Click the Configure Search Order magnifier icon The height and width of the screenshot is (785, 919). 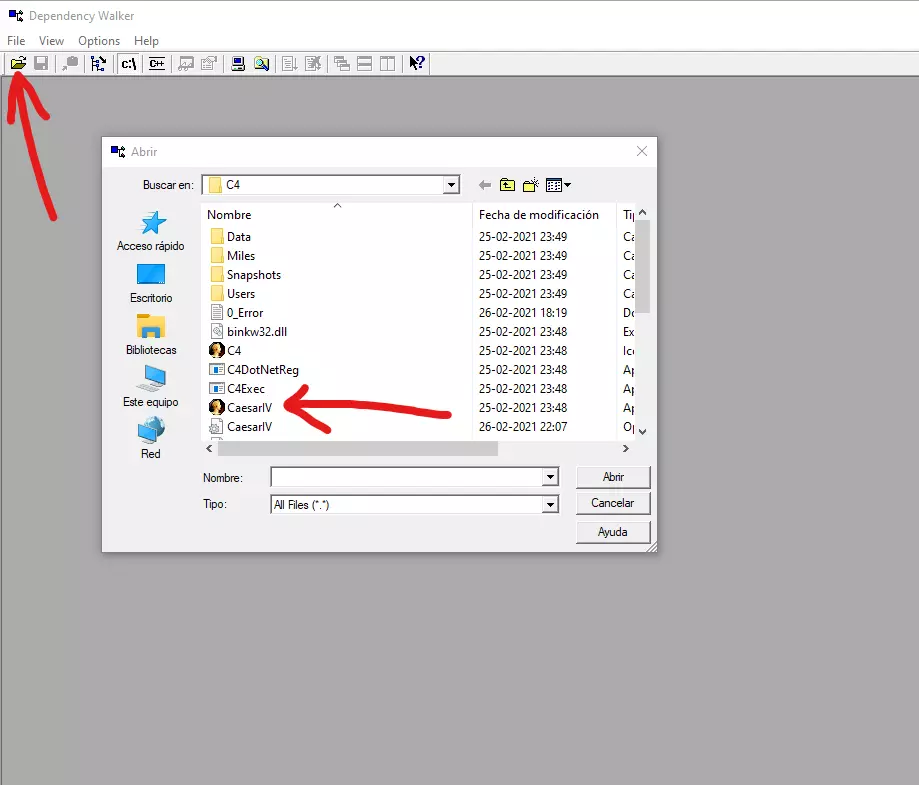pyautogui.click(x=261, y=63)
